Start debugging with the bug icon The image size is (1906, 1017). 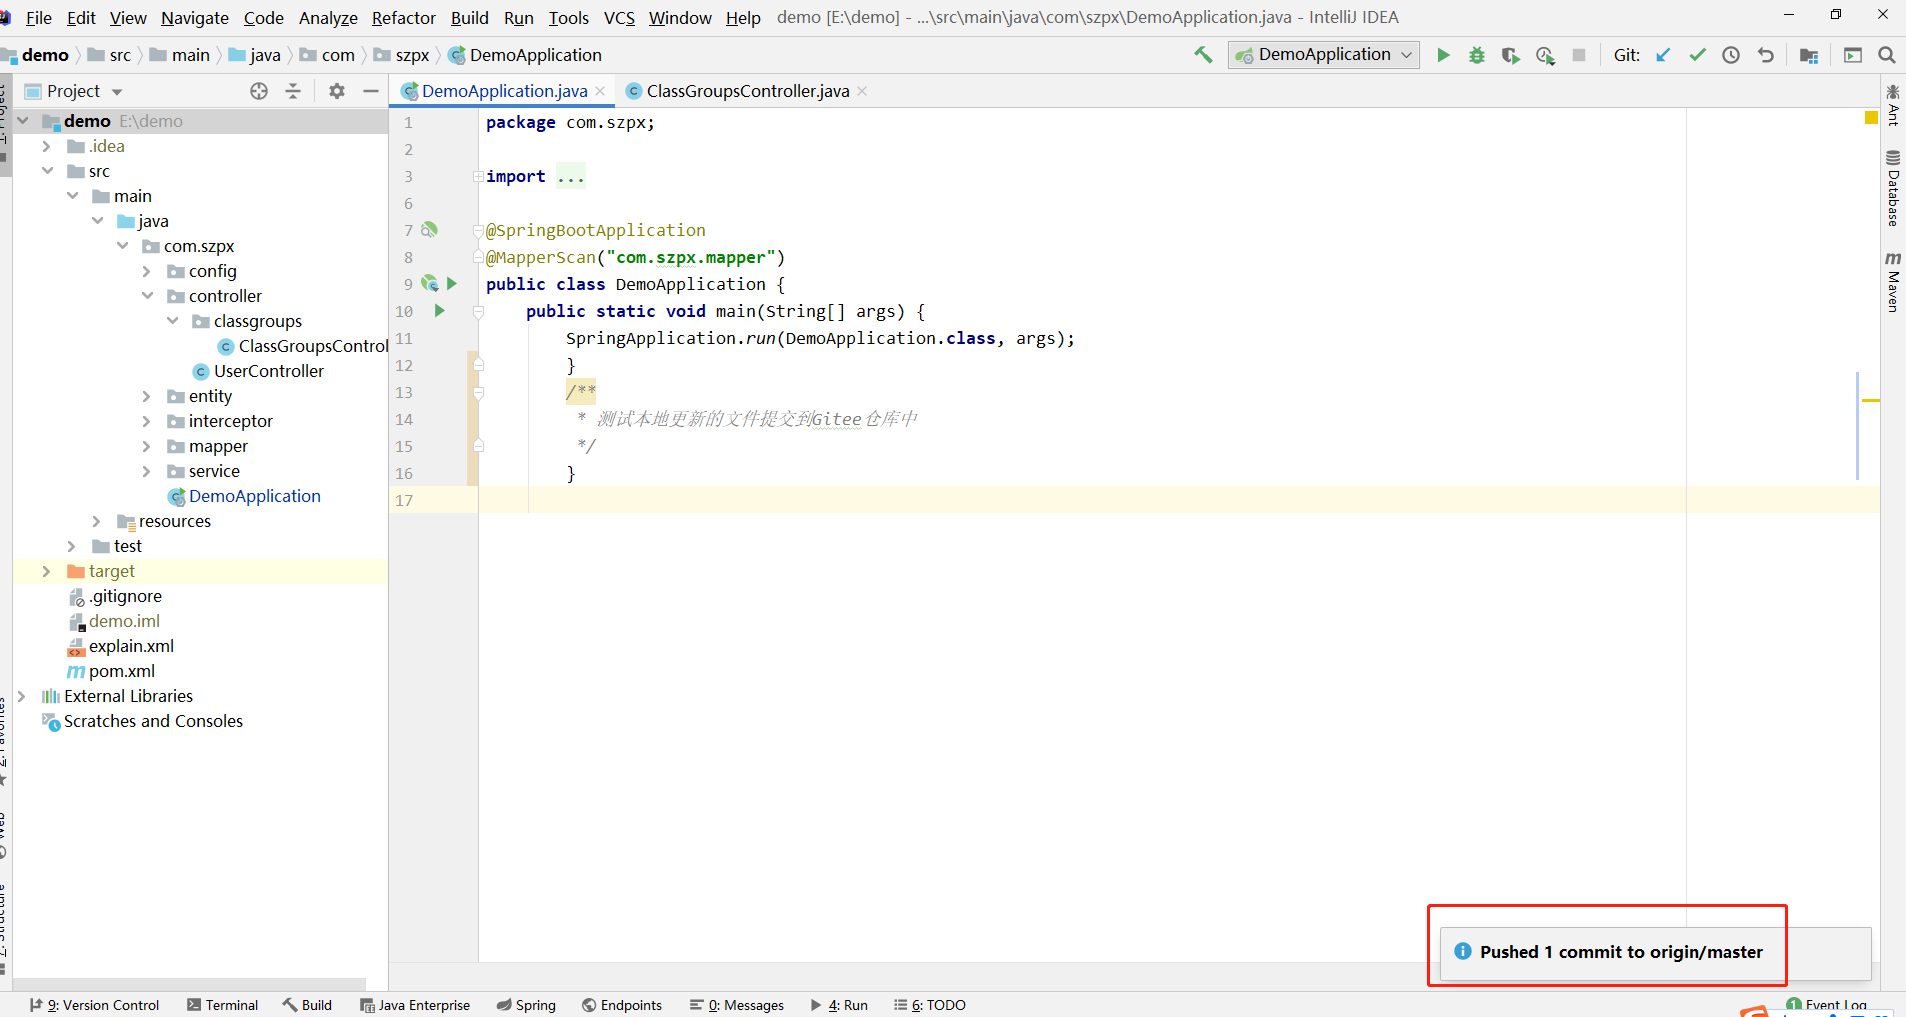coord(1477,55)
